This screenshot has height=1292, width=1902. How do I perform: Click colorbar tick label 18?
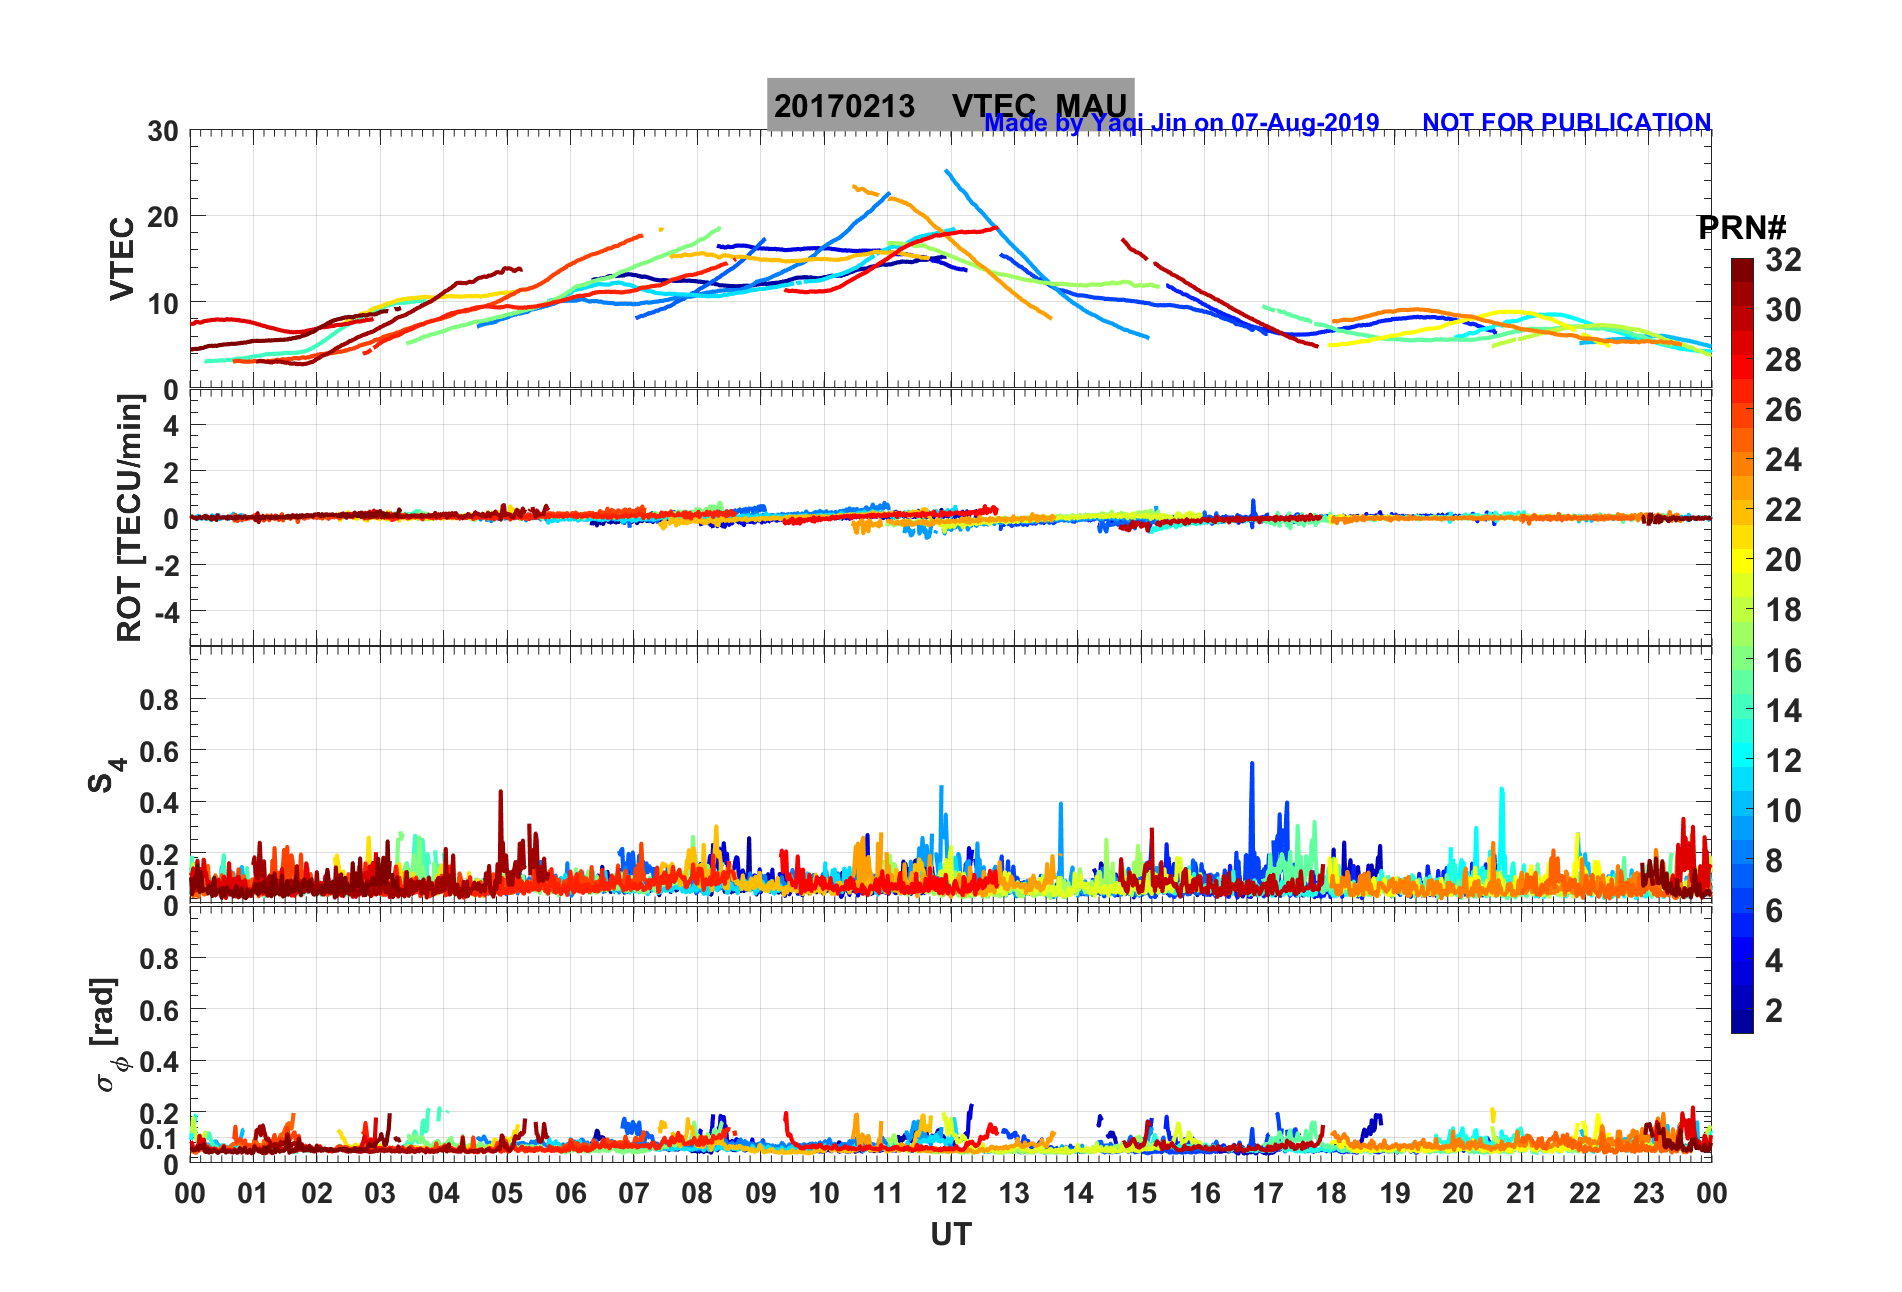[x=1783, y=610]
